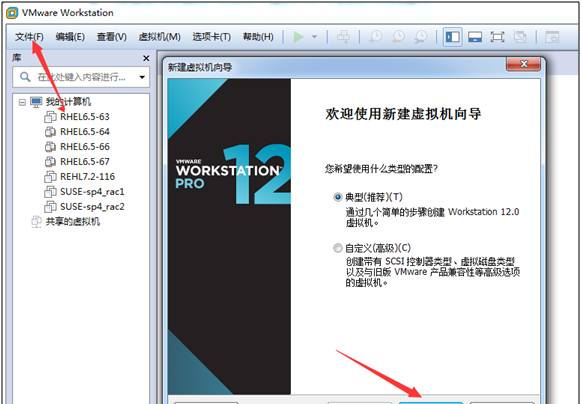Open the 查看(V) menu

pyautogui.click(x=111, y=37)
